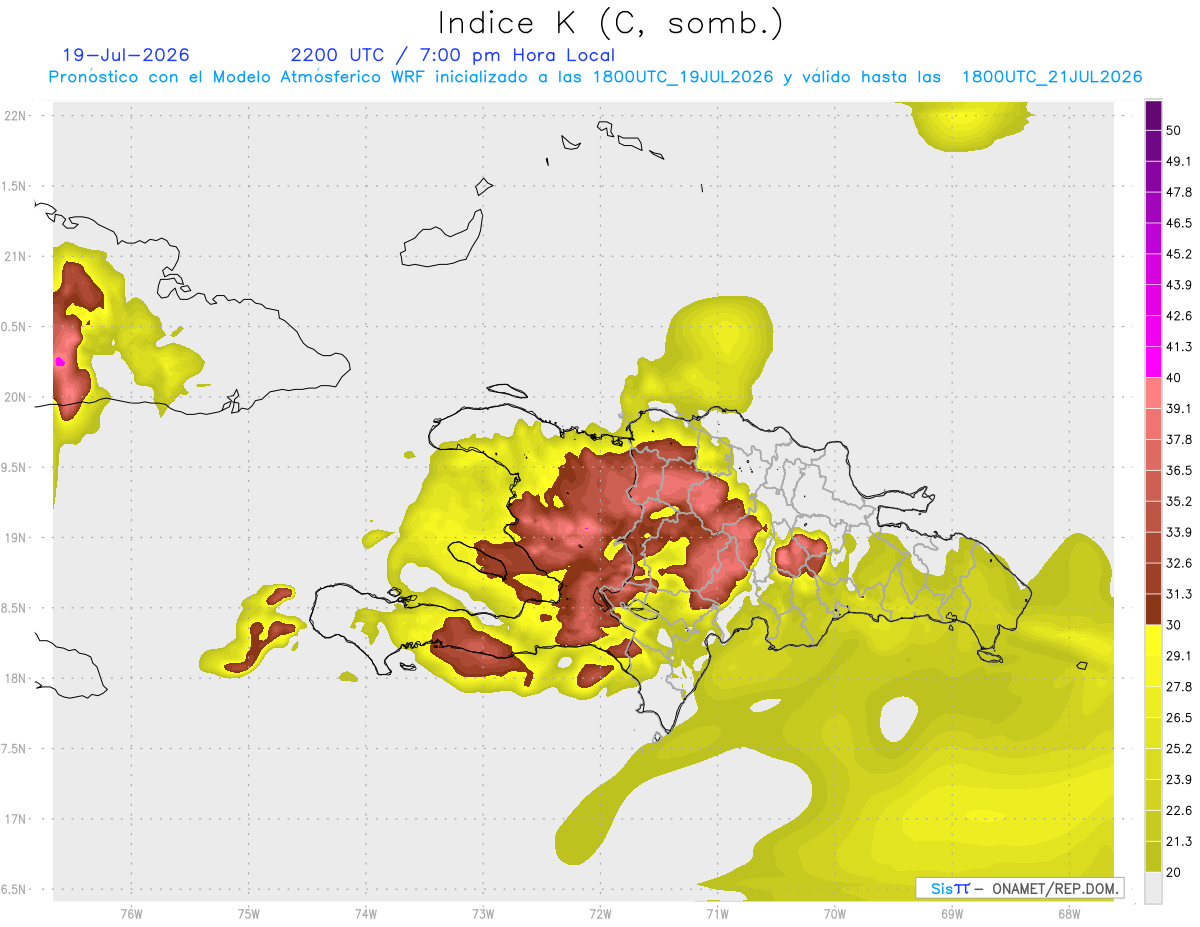
Task: Click the colorbar value "47.8"
Action: pos(1179,192)
